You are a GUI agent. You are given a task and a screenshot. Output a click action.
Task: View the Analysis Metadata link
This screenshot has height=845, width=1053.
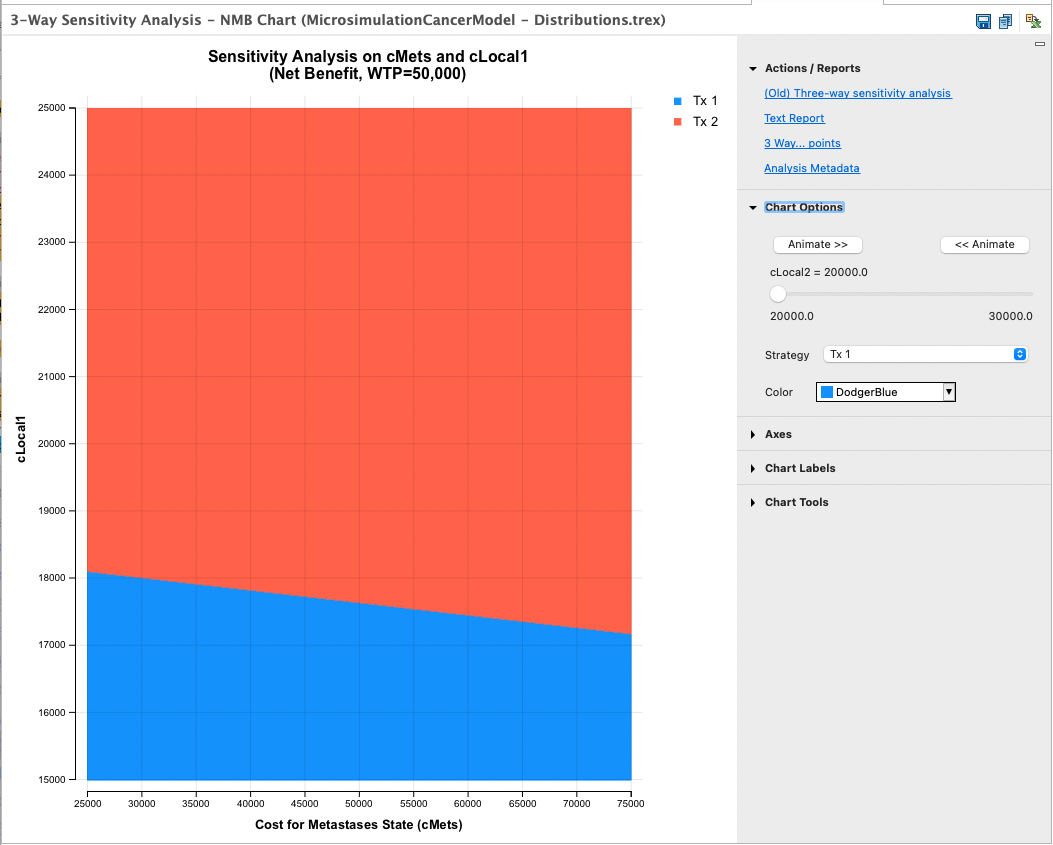click(813, 168)
